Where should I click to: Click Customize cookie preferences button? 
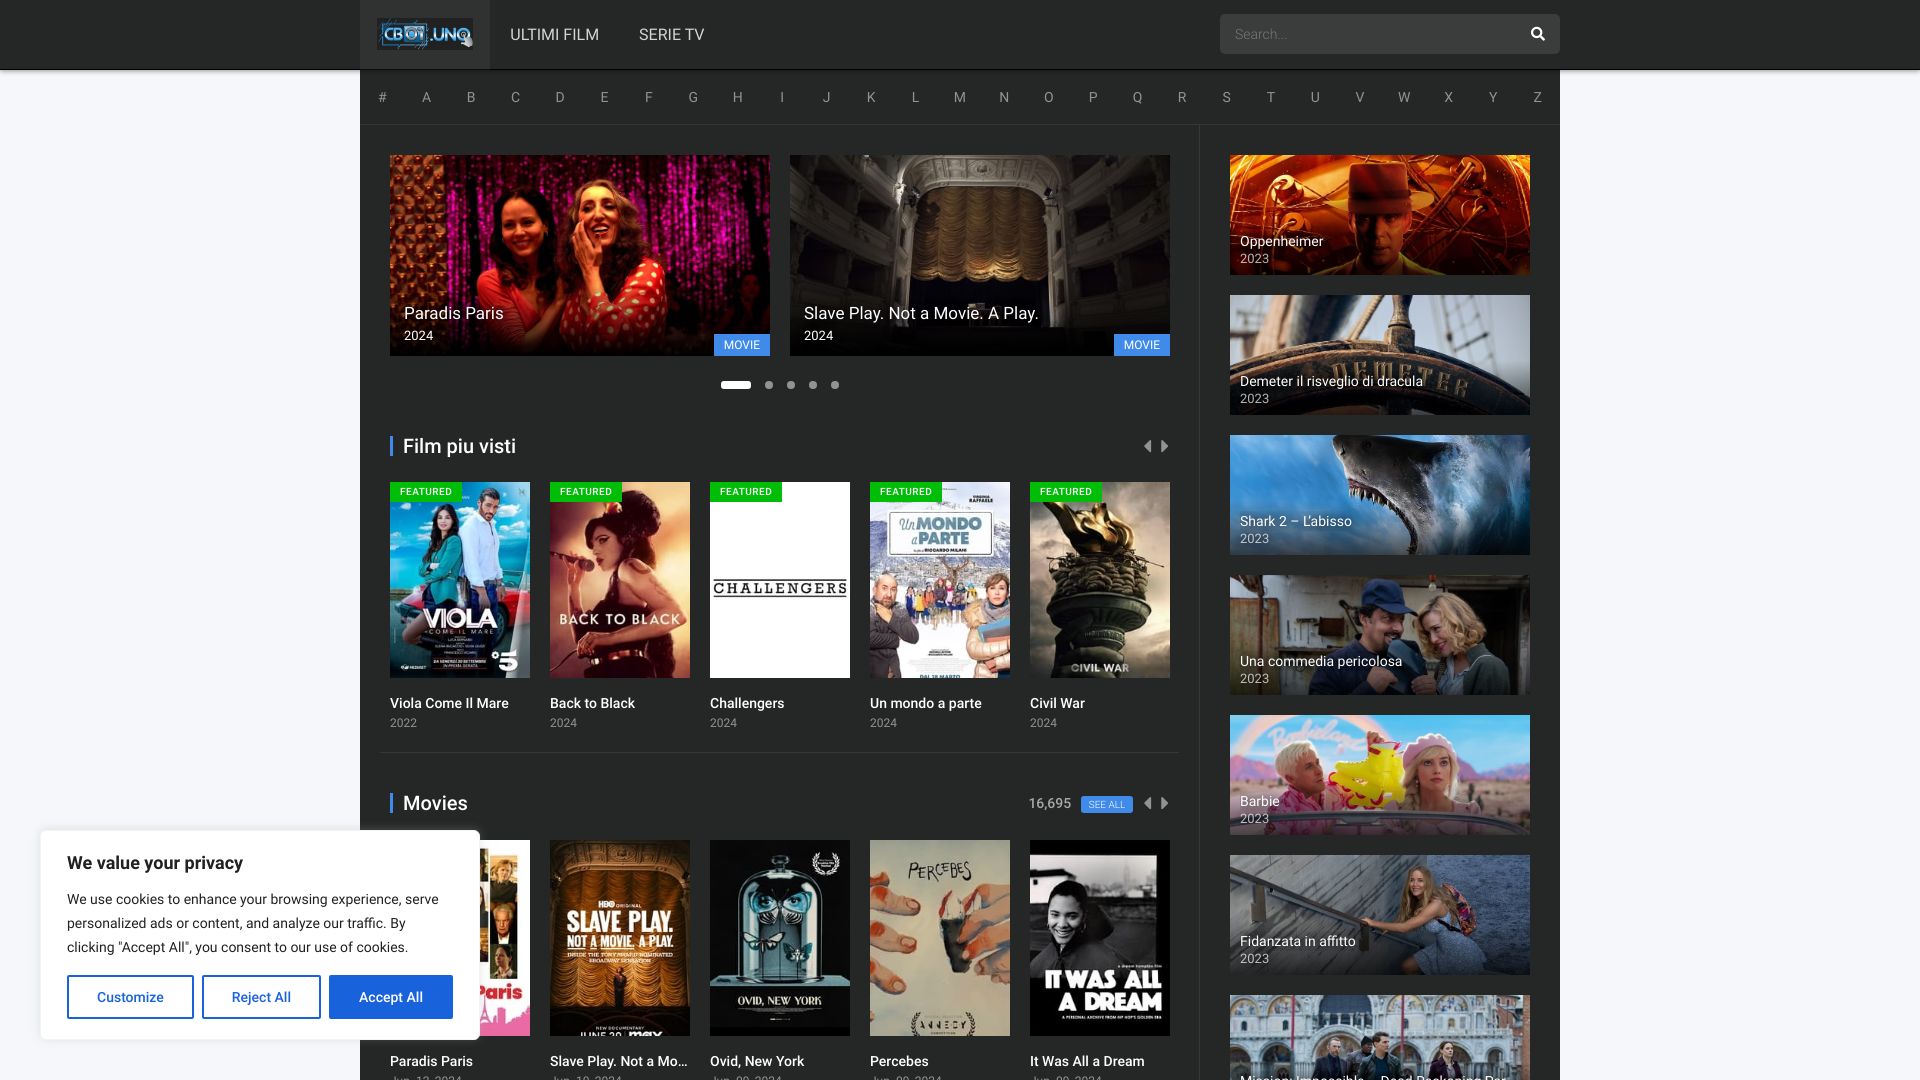(130, 997)
